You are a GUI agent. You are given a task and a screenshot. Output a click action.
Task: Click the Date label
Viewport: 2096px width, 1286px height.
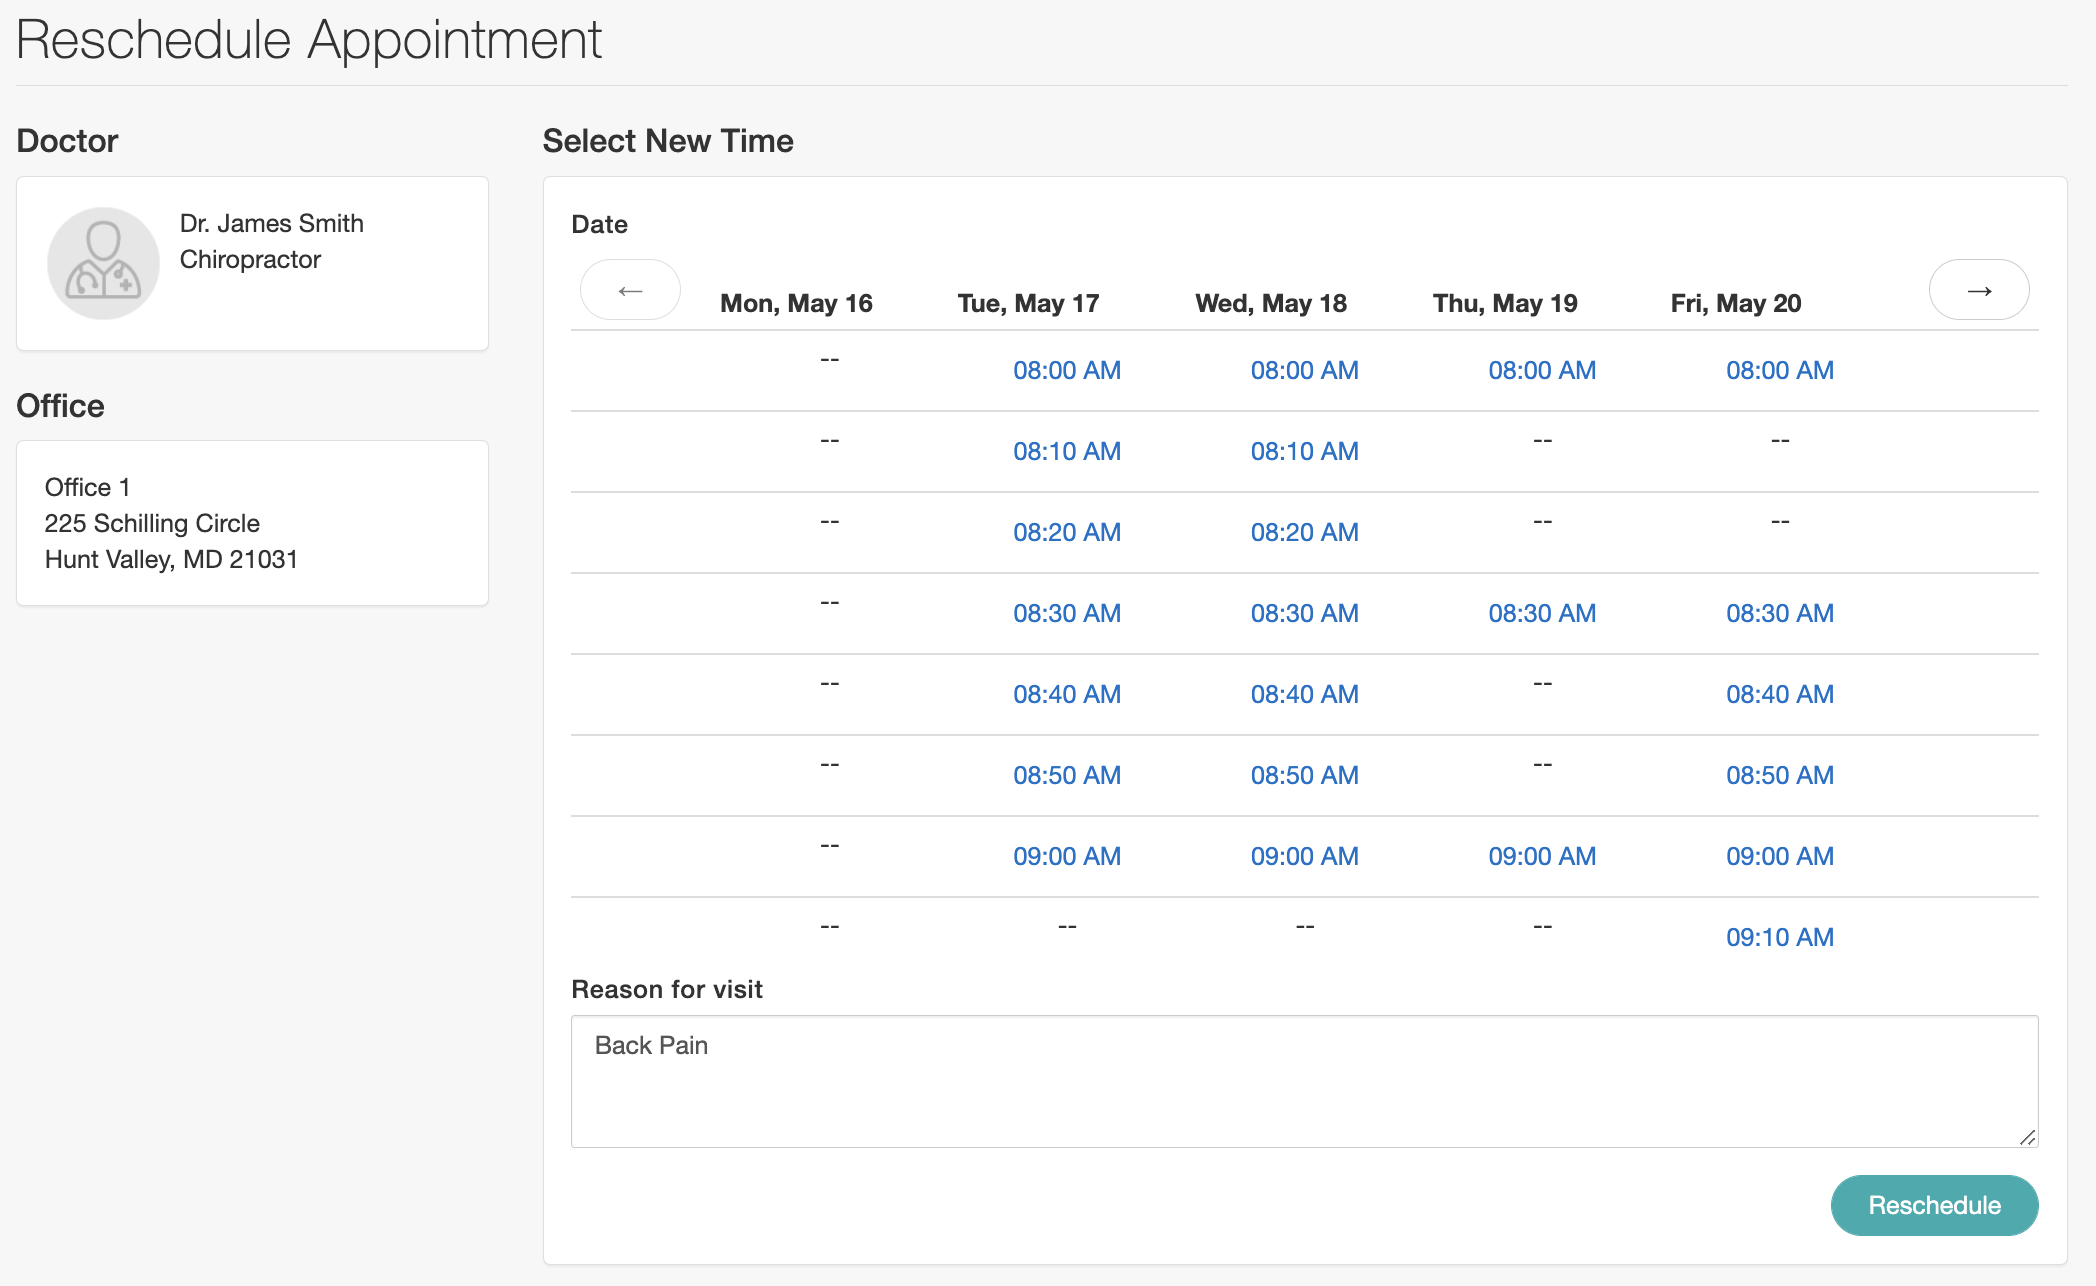tap(599, 224)
